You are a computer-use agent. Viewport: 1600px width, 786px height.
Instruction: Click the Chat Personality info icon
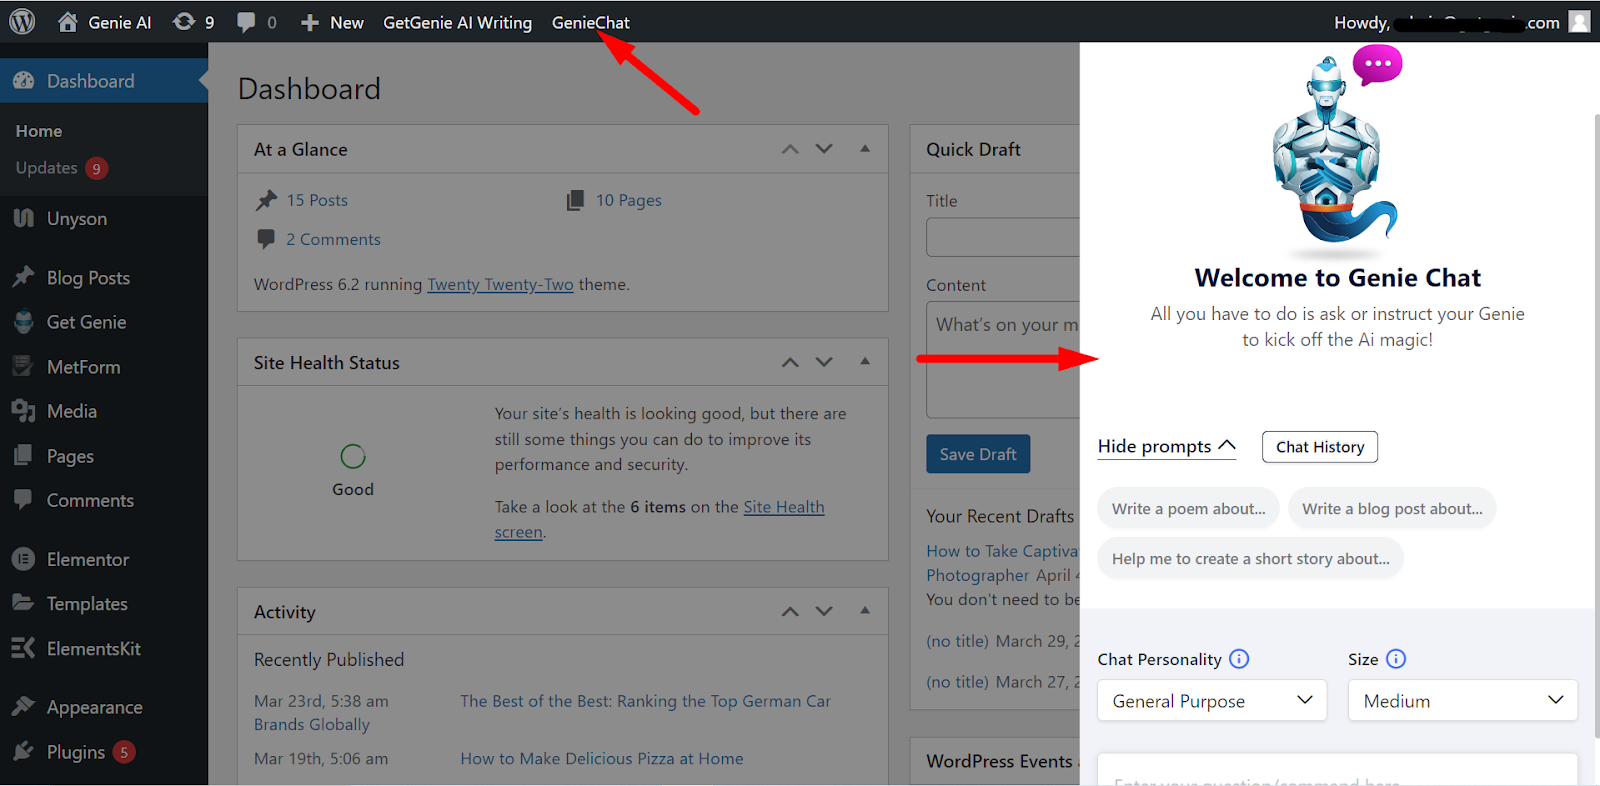(1239, 659)
